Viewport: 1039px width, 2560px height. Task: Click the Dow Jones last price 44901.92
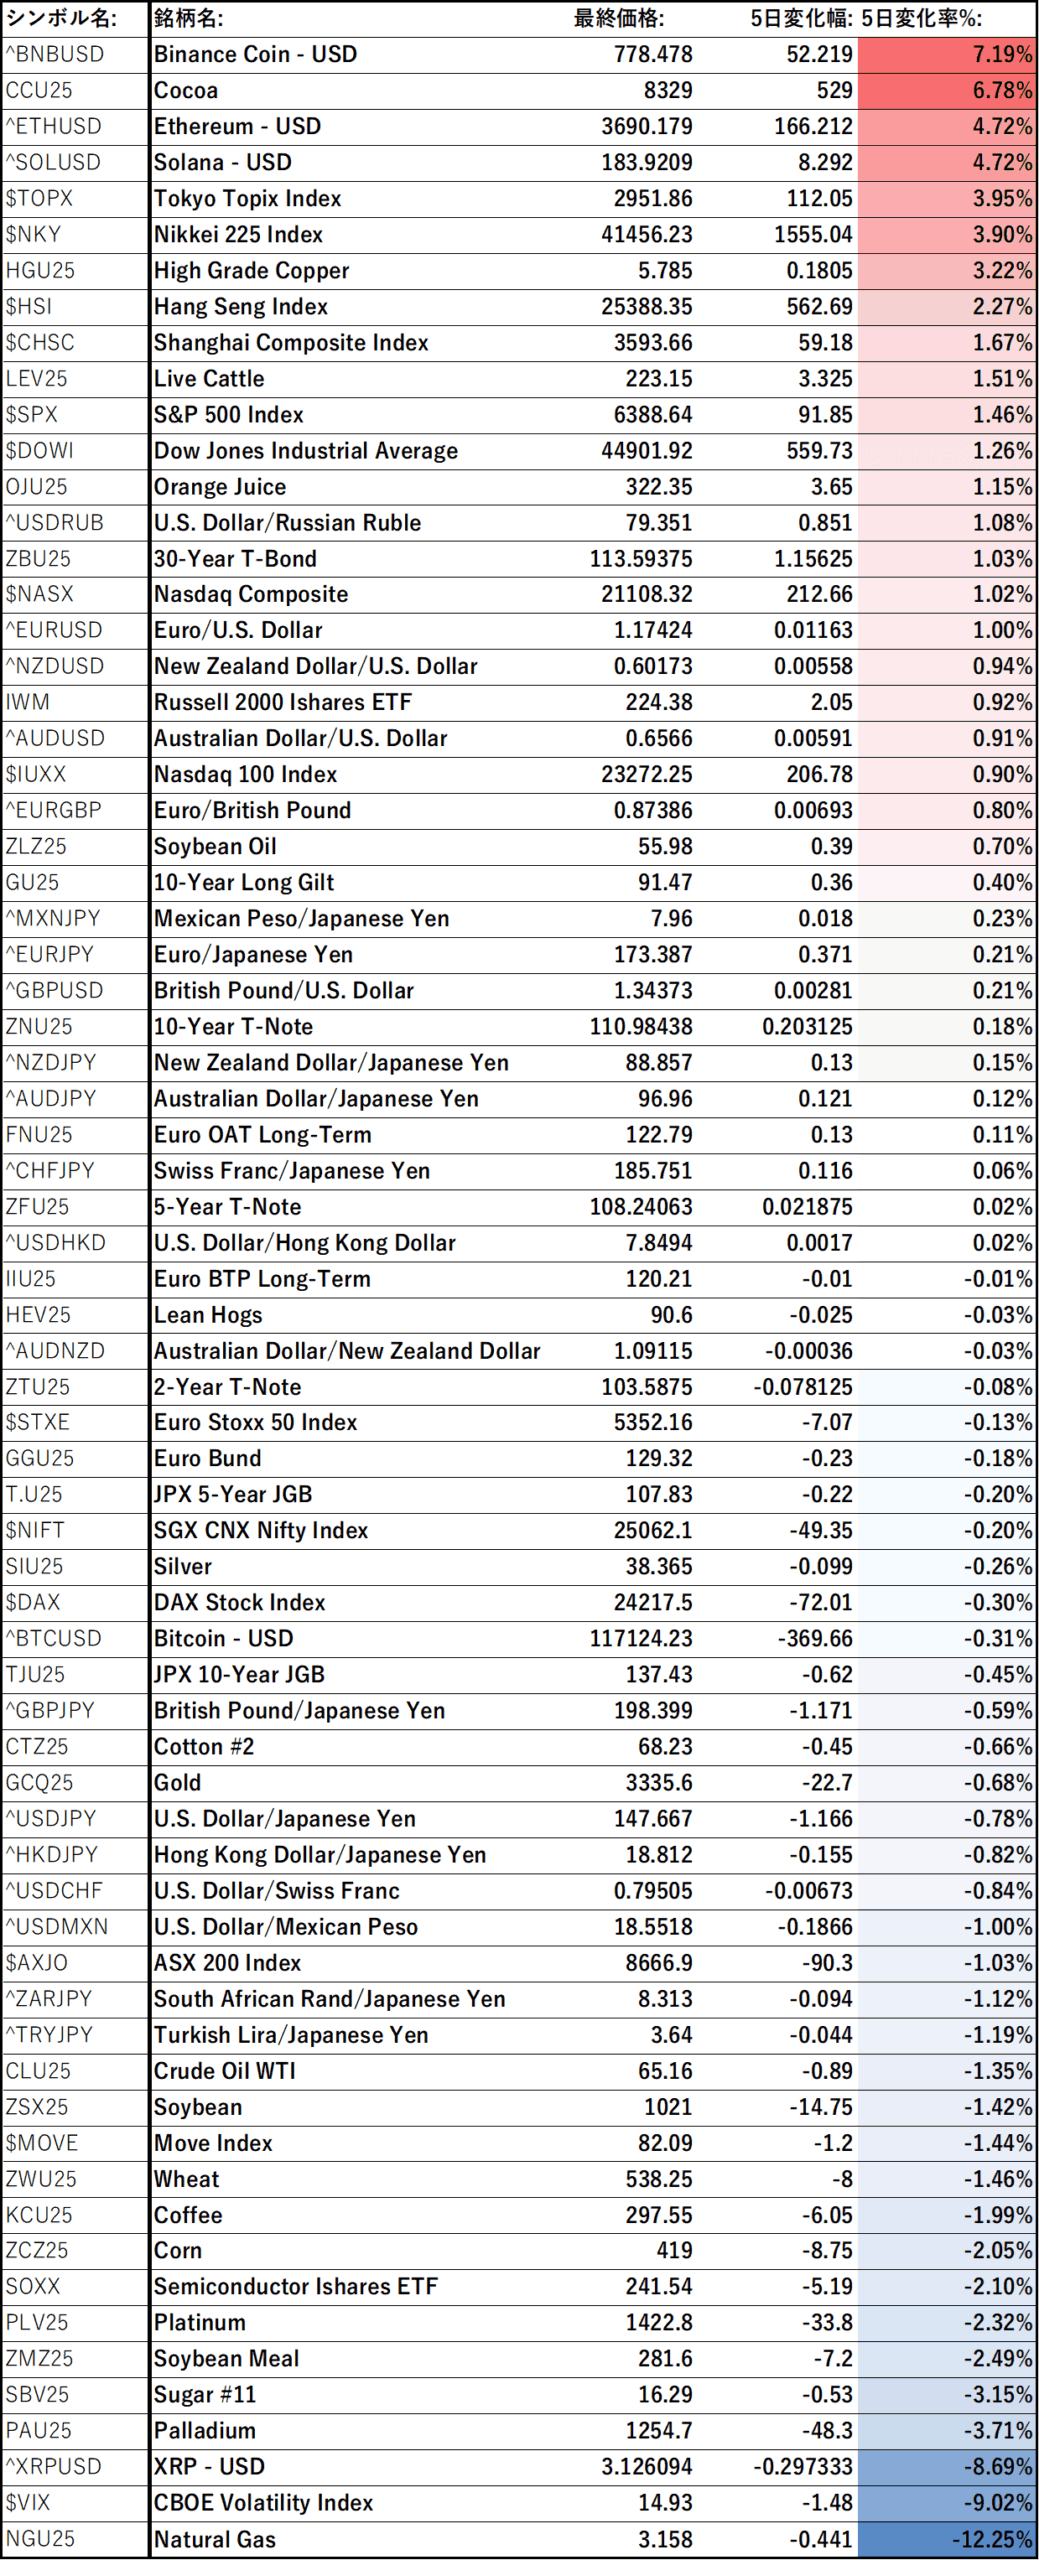click(646, 450)
